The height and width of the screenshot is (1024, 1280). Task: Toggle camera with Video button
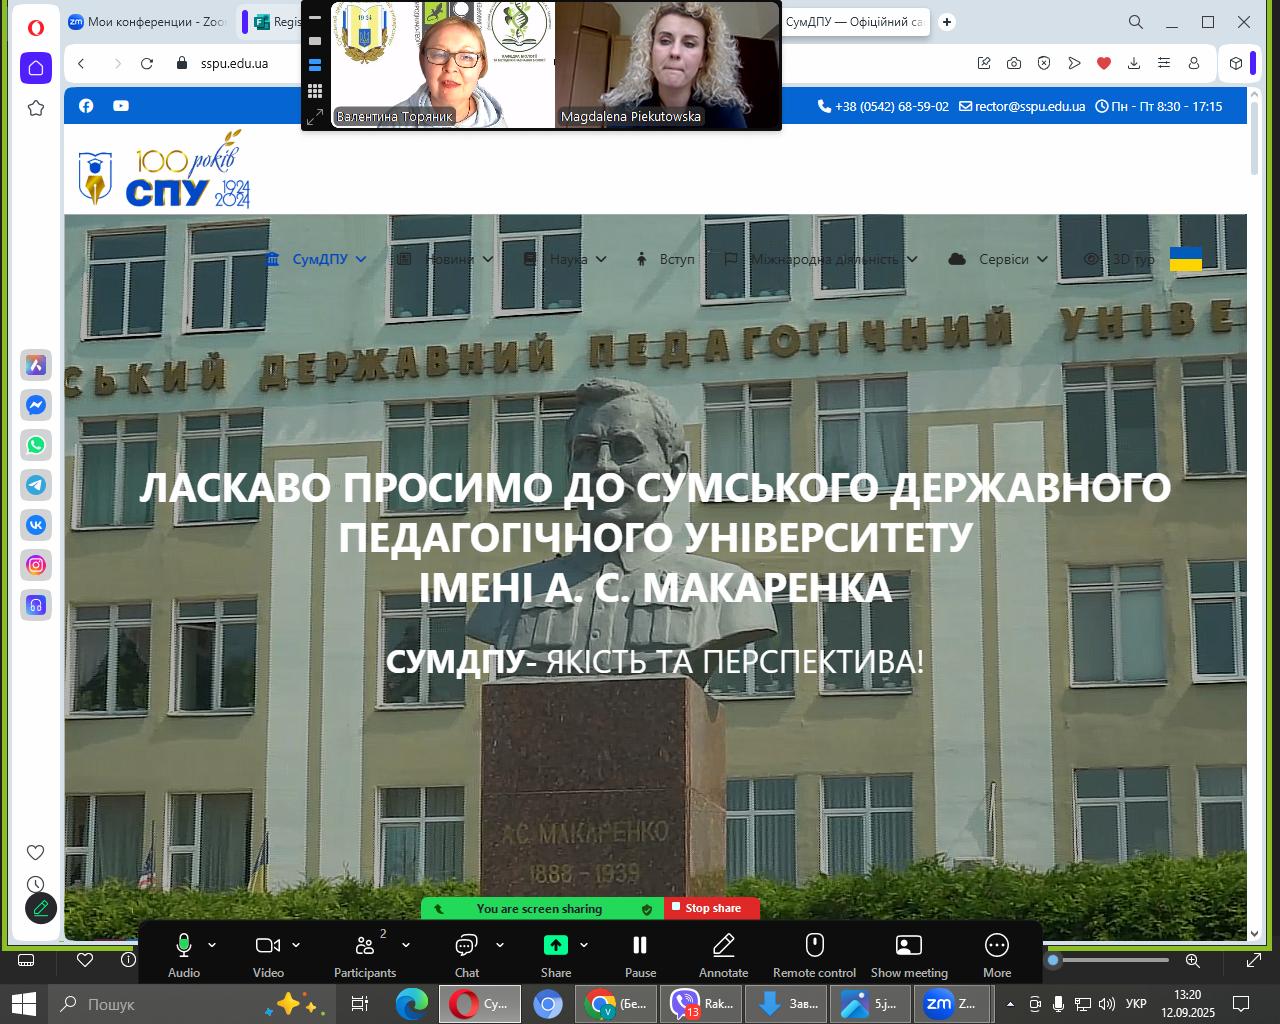tap(268, 954)
